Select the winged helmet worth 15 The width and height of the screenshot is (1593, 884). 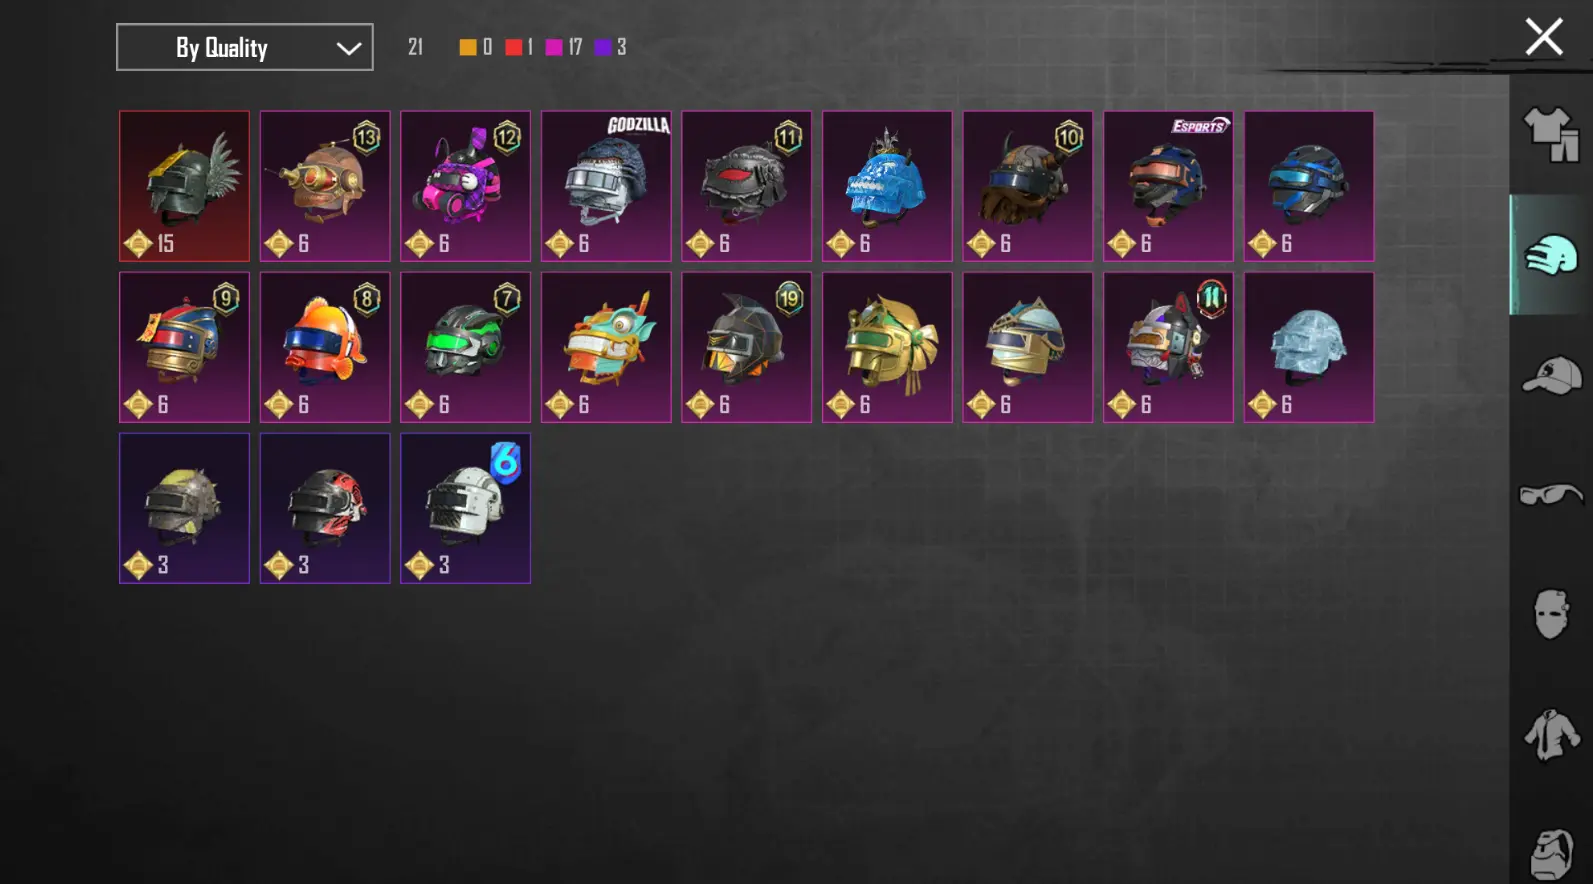184,186
